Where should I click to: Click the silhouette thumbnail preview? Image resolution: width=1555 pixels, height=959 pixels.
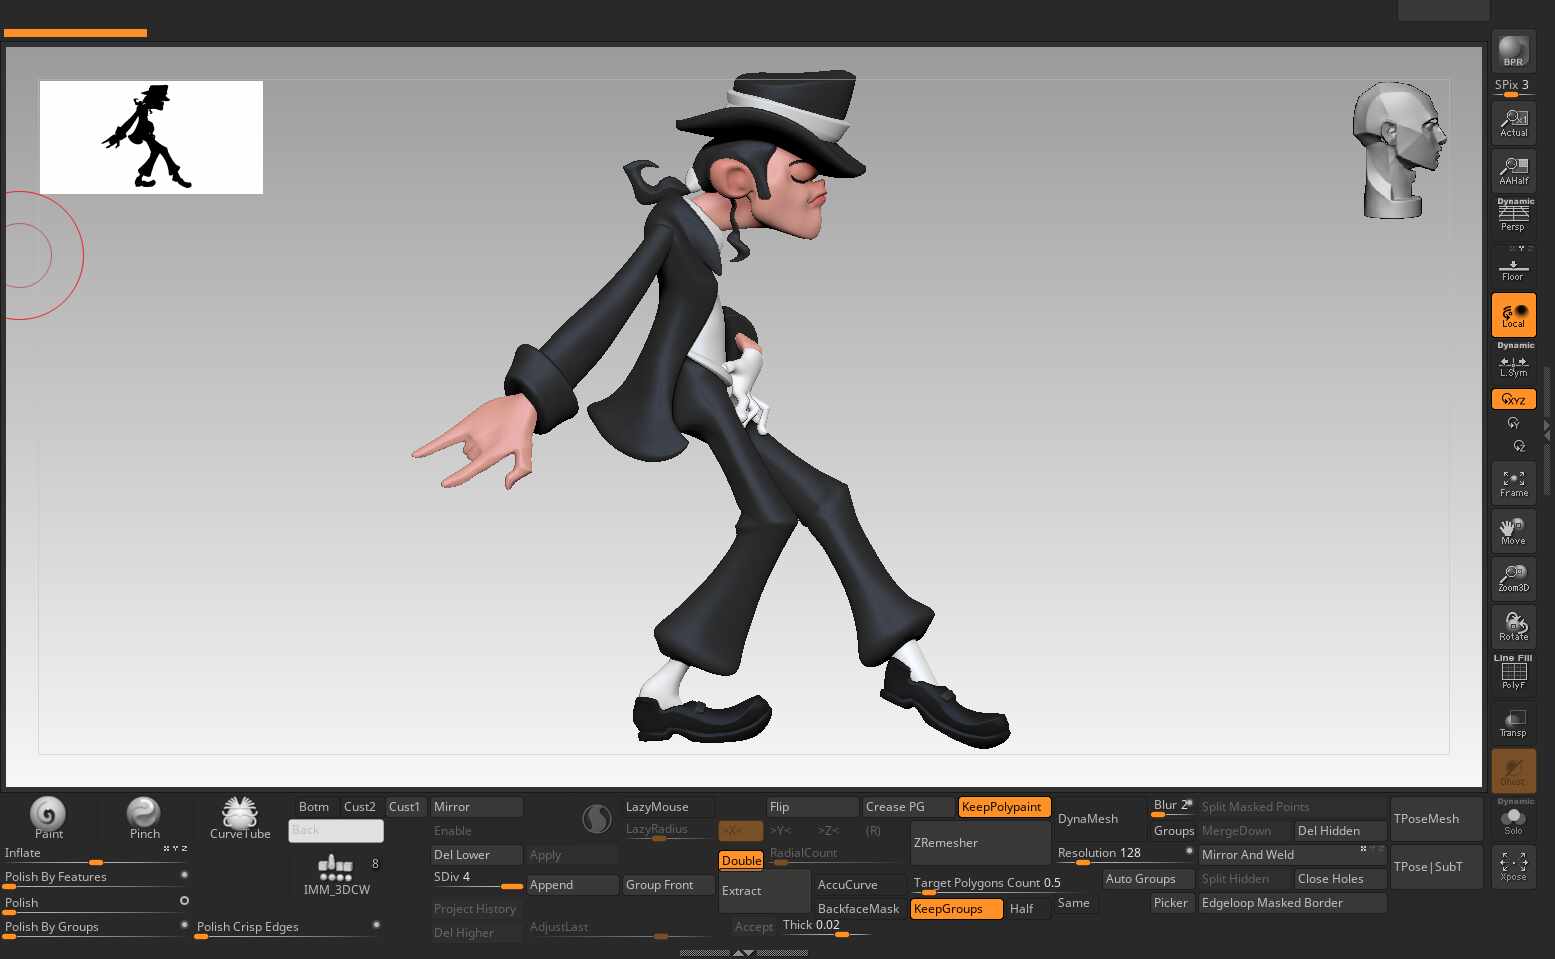151,137
